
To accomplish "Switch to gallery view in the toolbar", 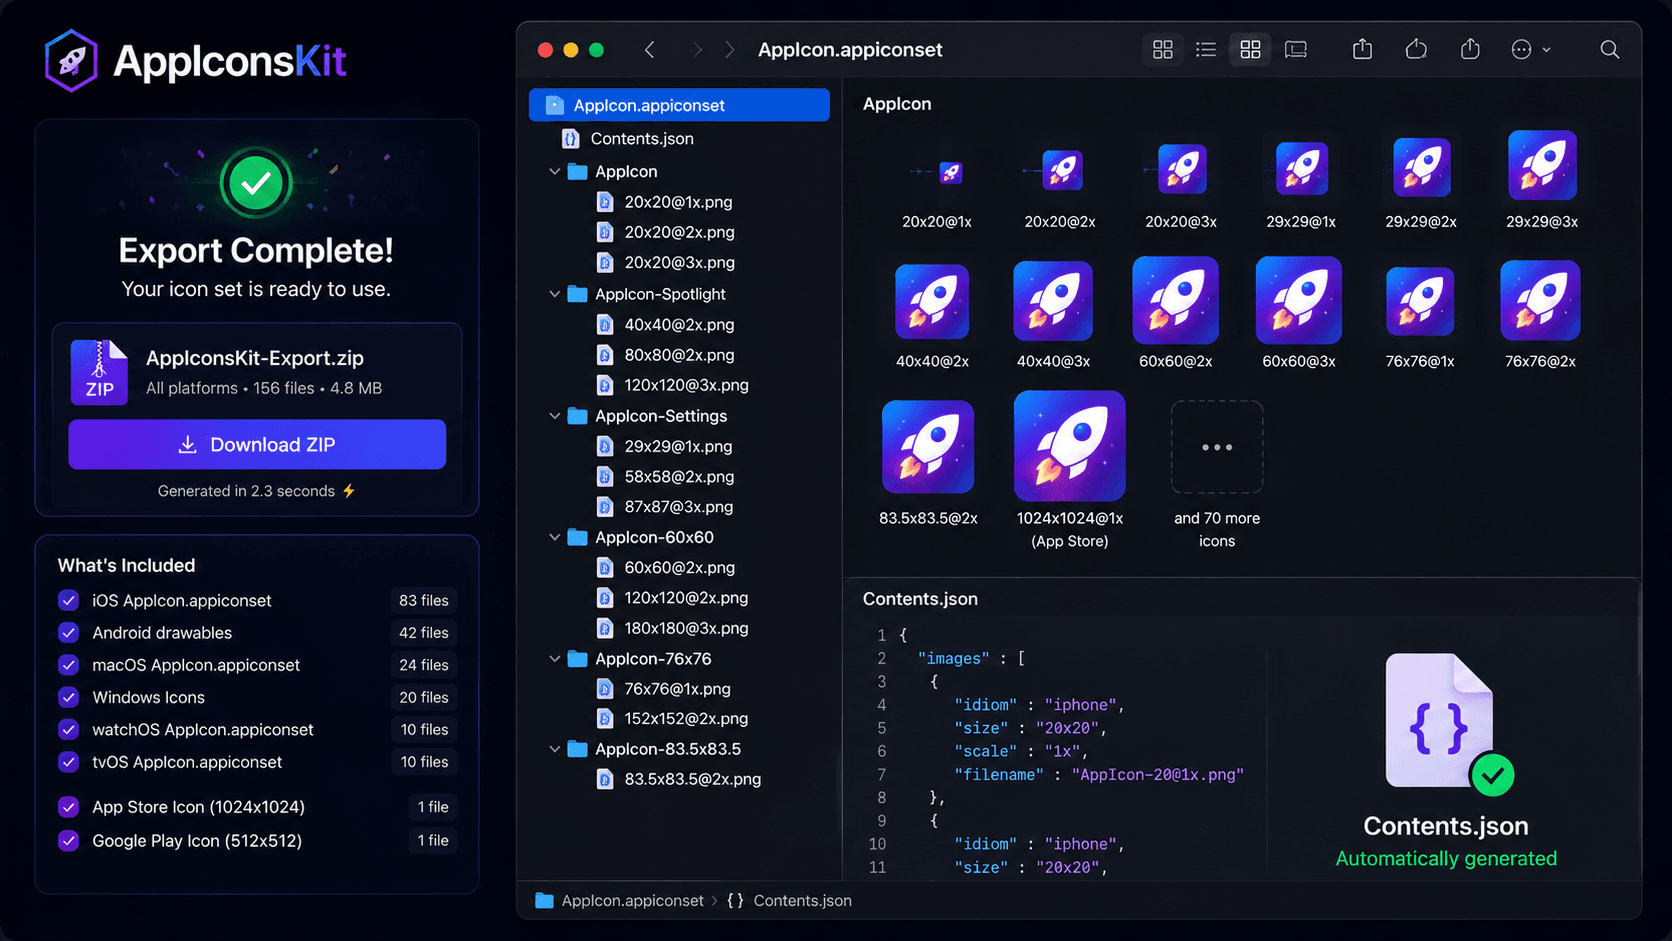I will click(1296, 50).
